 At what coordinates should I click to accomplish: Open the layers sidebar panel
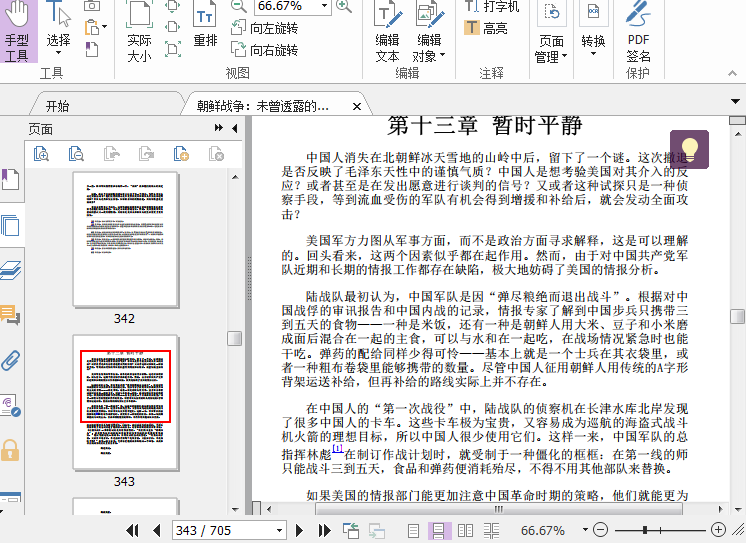pyautogui.click(x=10, y=270)
